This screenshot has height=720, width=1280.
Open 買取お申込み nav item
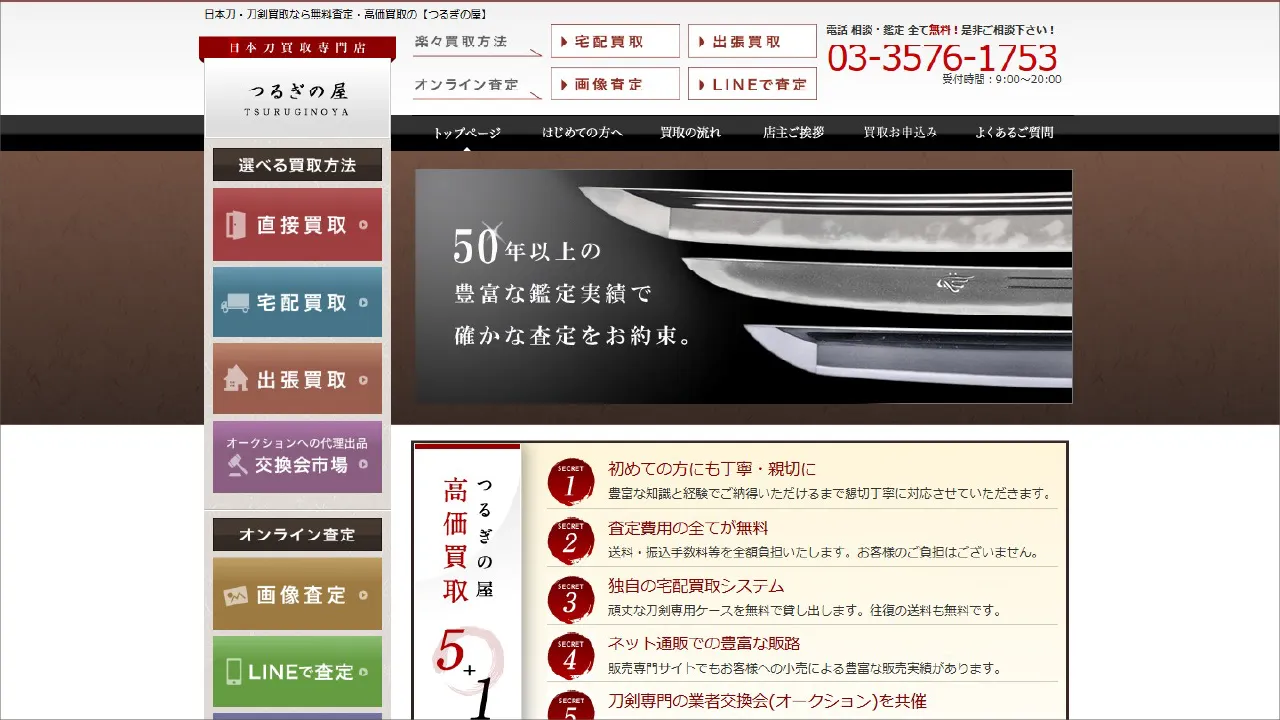(900, 133)
